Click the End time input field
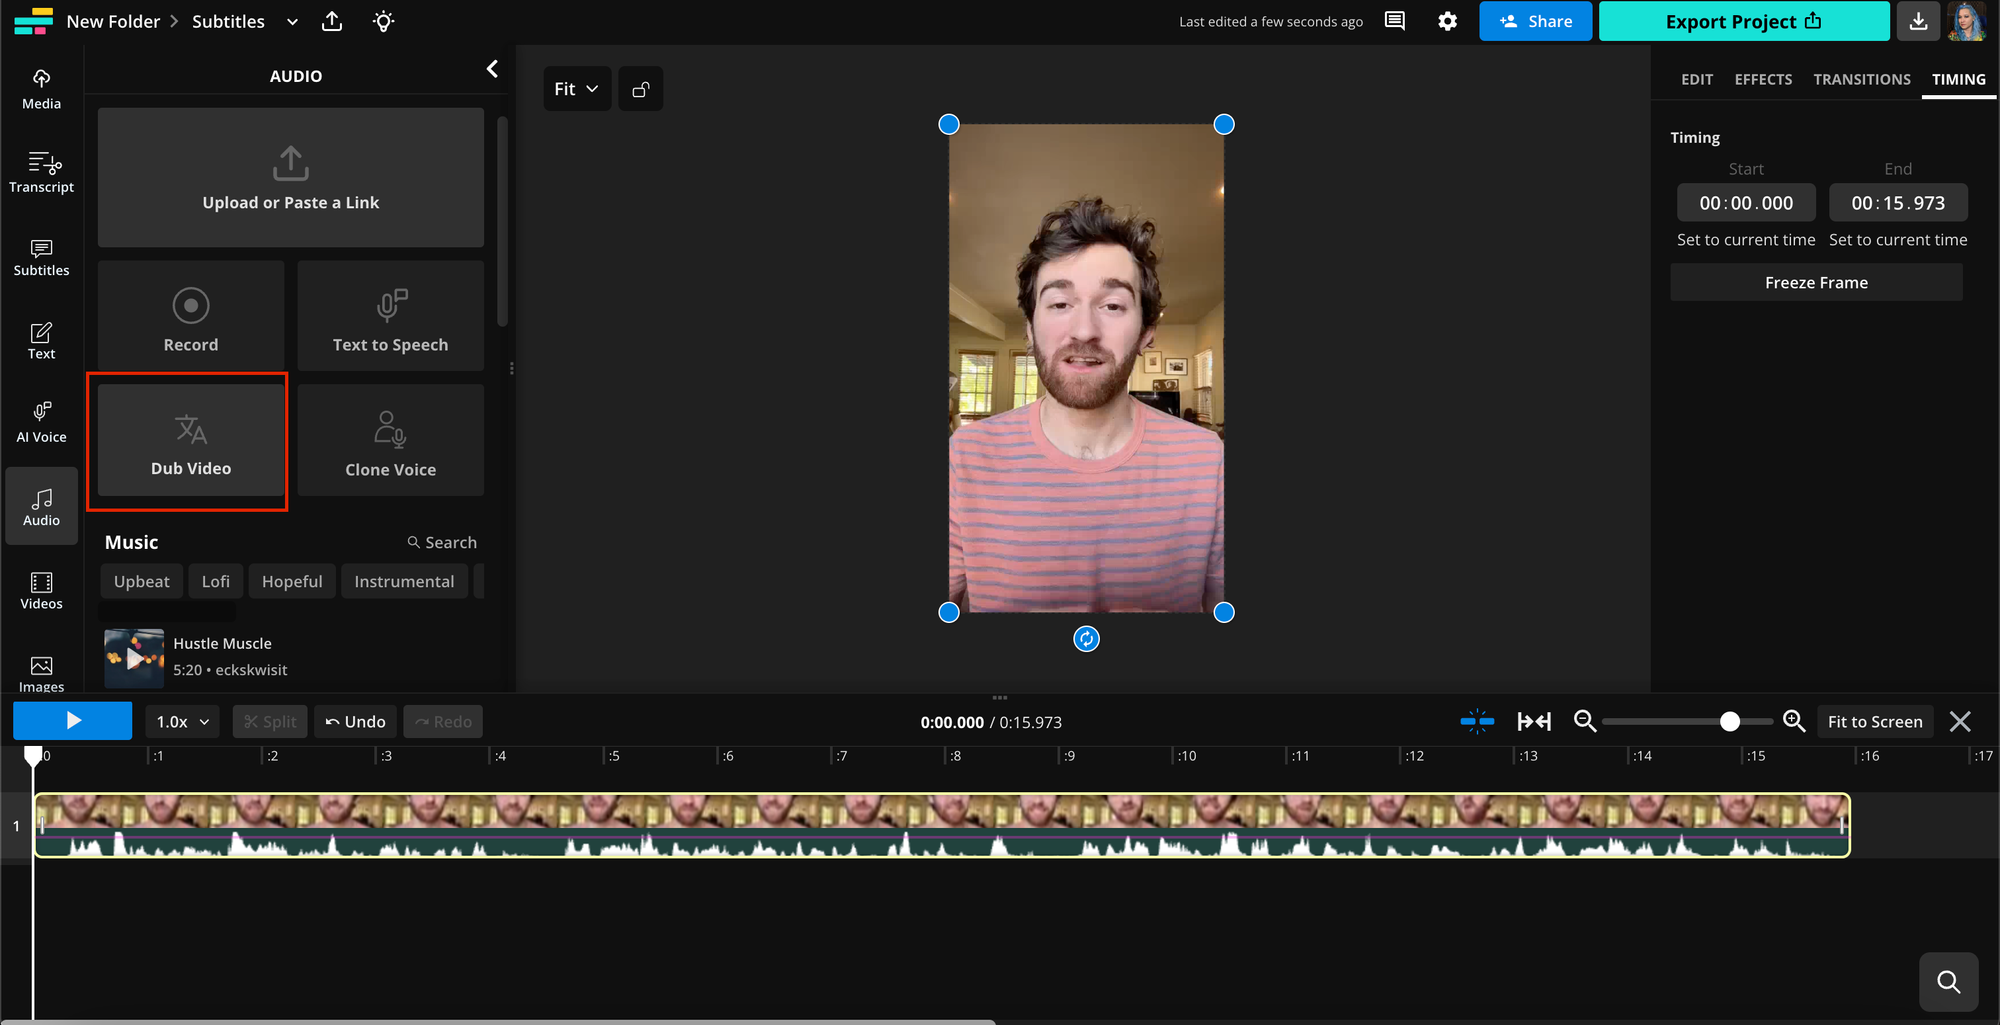2000x1025 pixels. [x=1898, y=203]
